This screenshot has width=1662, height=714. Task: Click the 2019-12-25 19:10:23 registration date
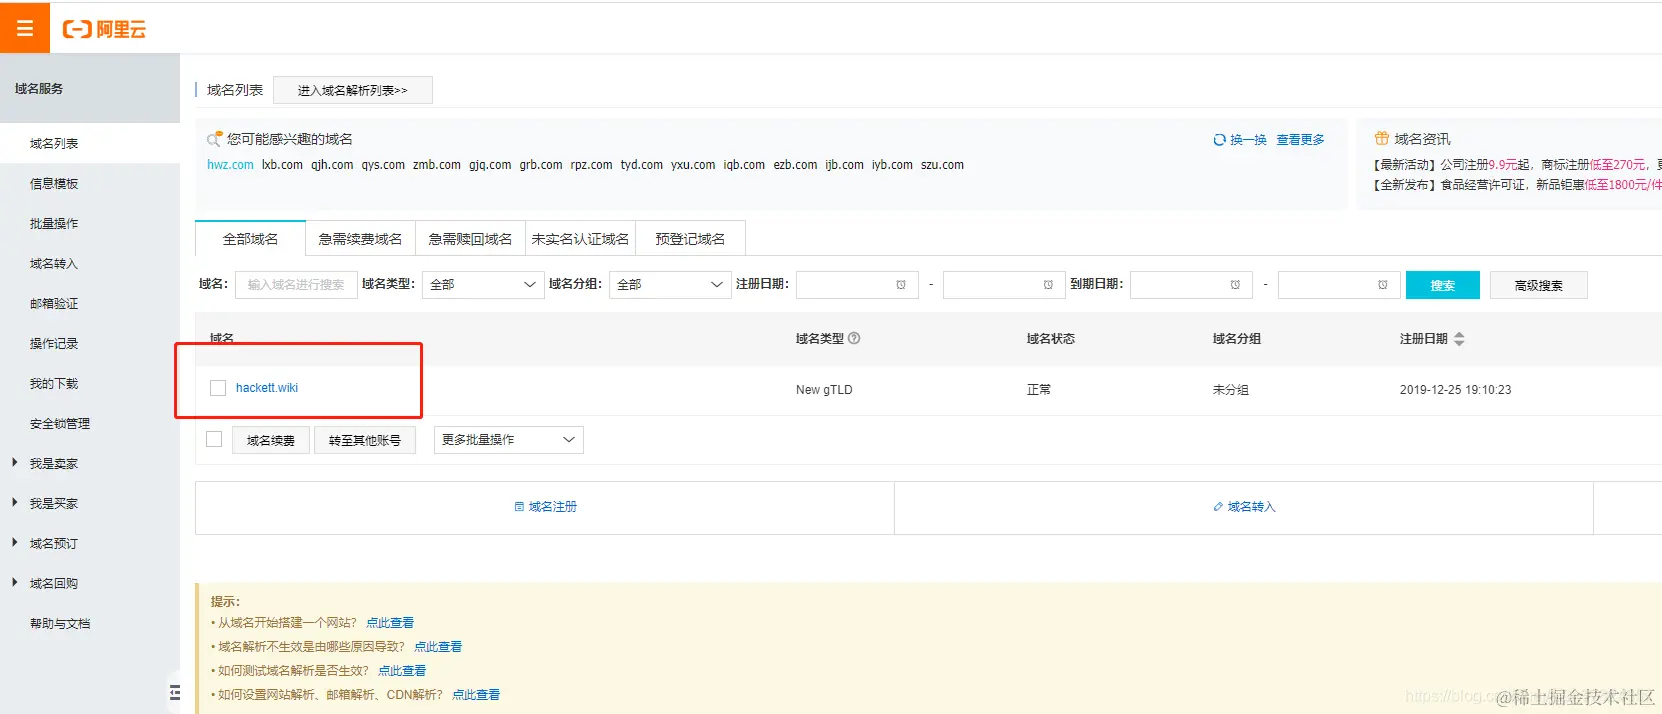[1455, 390]
